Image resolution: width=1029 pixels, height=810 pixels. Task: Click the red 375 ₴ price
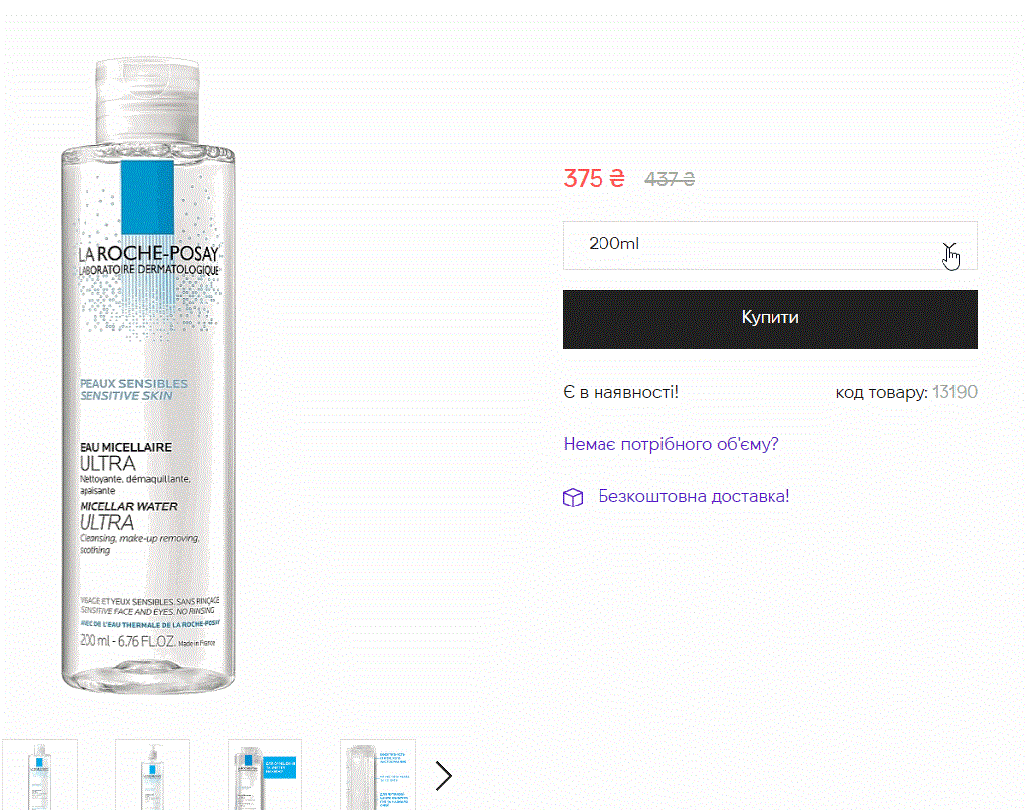(x=594, y=179)
